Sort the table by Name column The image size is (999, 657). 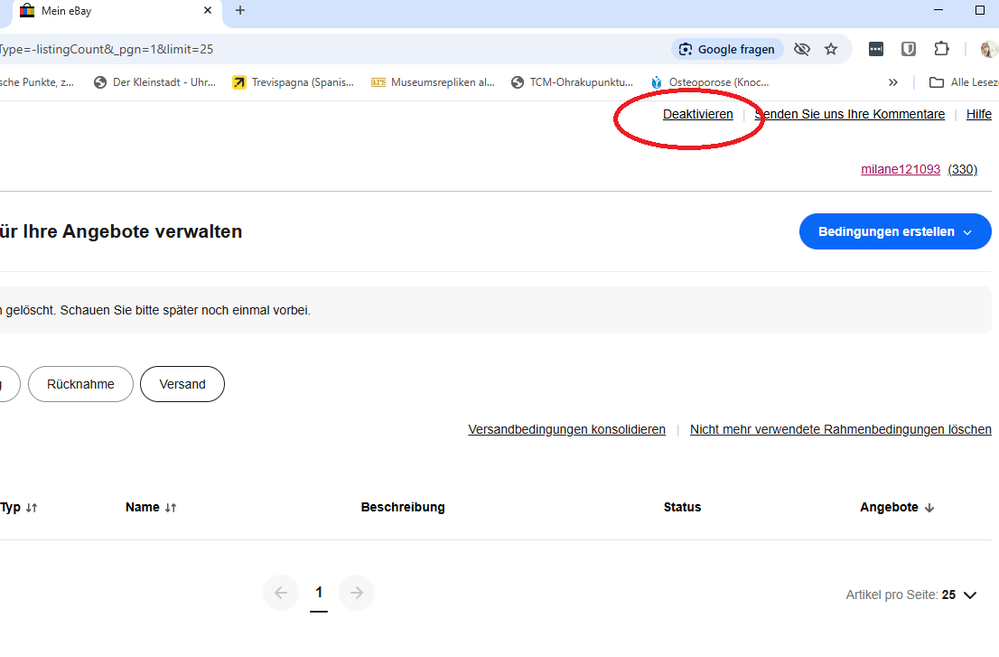pyautogui.click(x=151, y=507)
